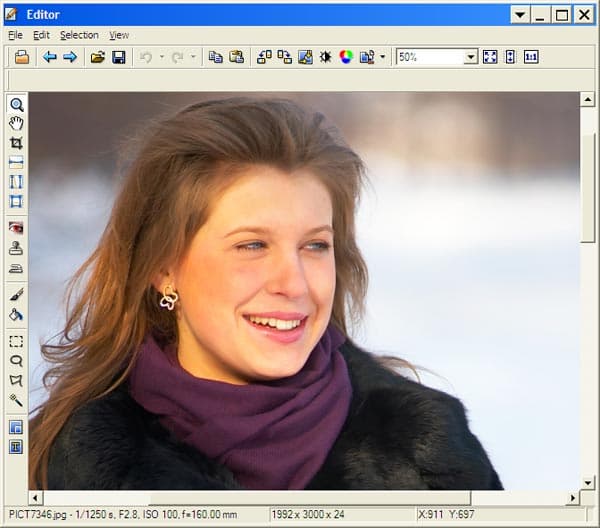Select the insert image tool
Screen dimensions: 600x528
[16, 427]
